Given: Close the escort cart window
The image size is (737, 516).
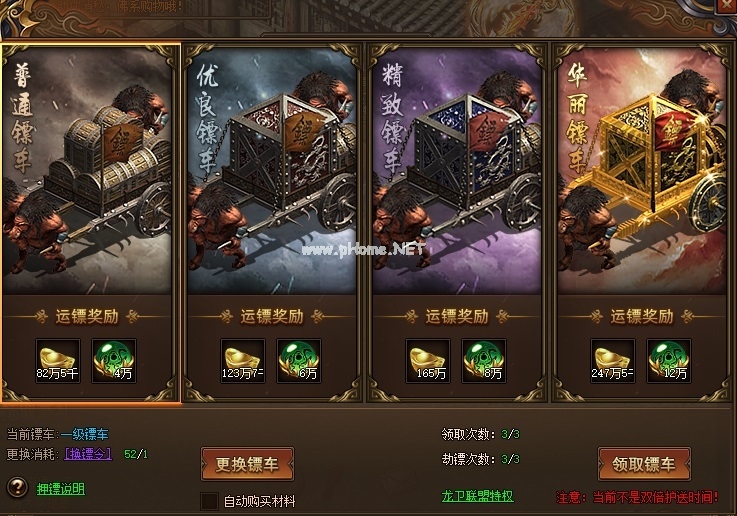Looking at the screenshot, I should pyautogui.click(x=726, y=6).
